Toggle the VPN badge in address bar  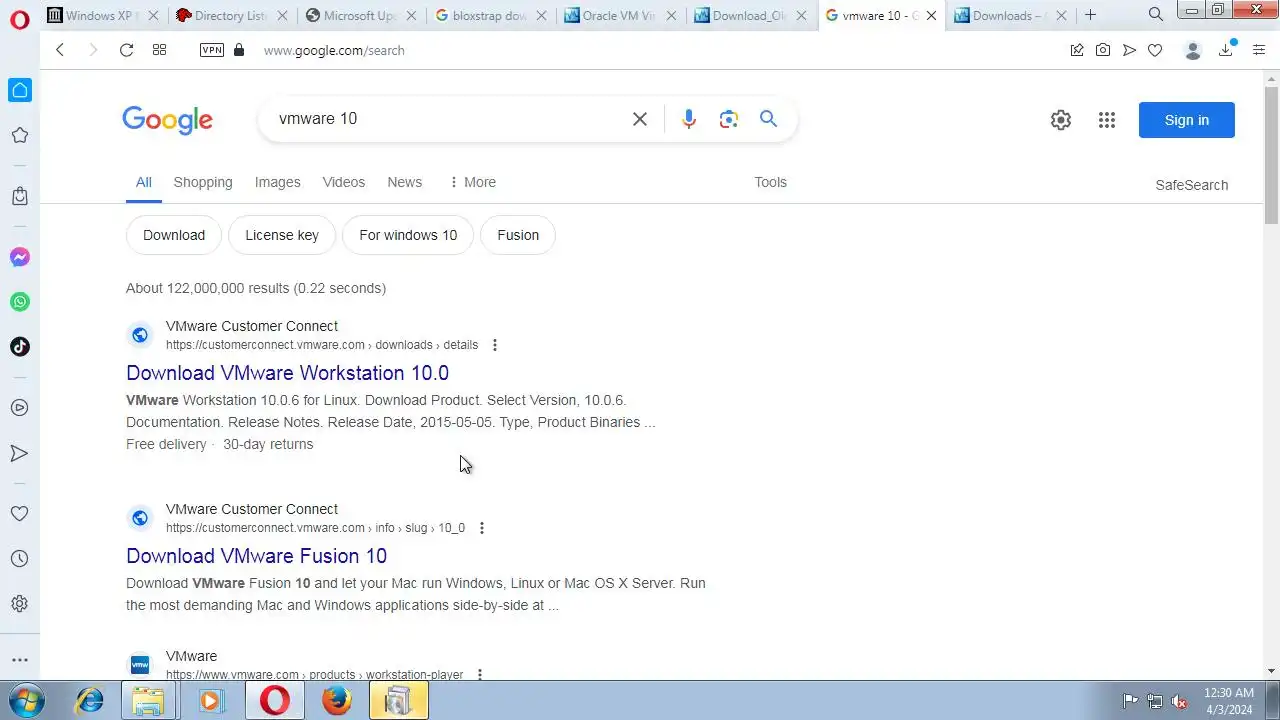[212, 50]
